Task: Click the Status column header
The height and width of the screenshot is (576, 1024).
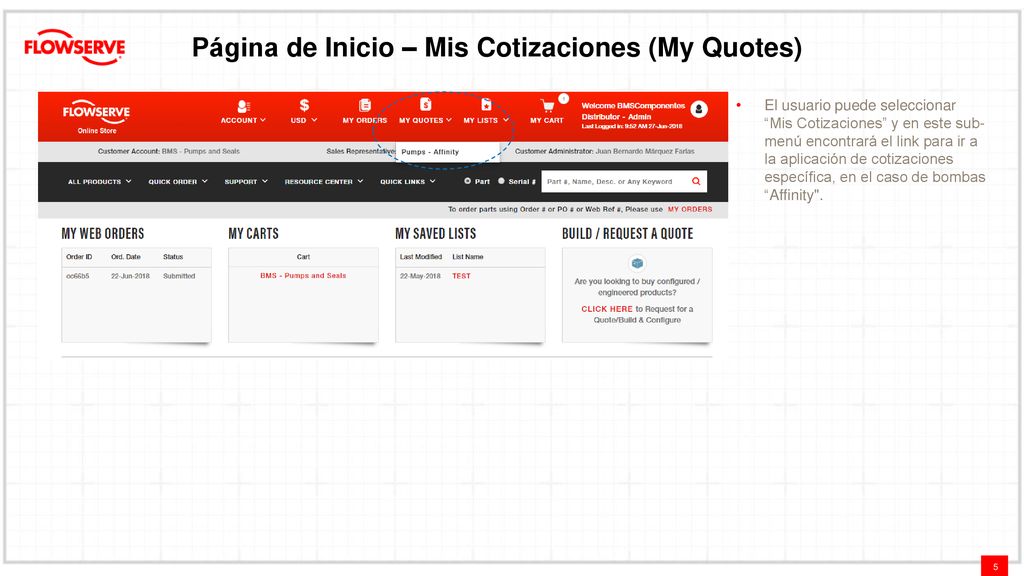Action: [x=173, y=257]
